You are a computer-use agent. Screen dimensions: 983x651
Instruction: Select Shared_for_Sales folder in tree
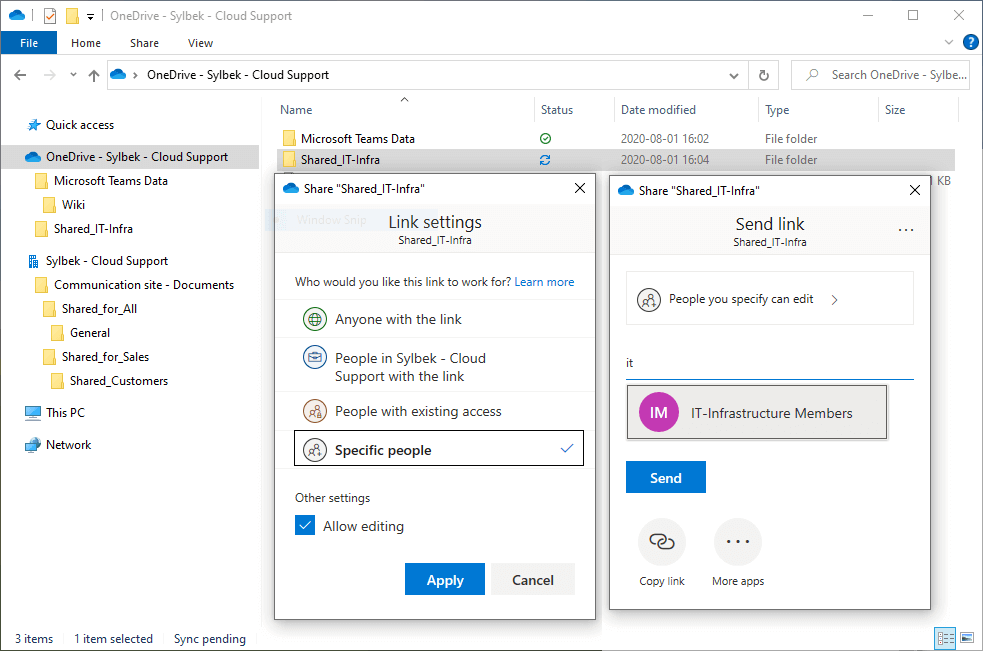tap(105, 357)
